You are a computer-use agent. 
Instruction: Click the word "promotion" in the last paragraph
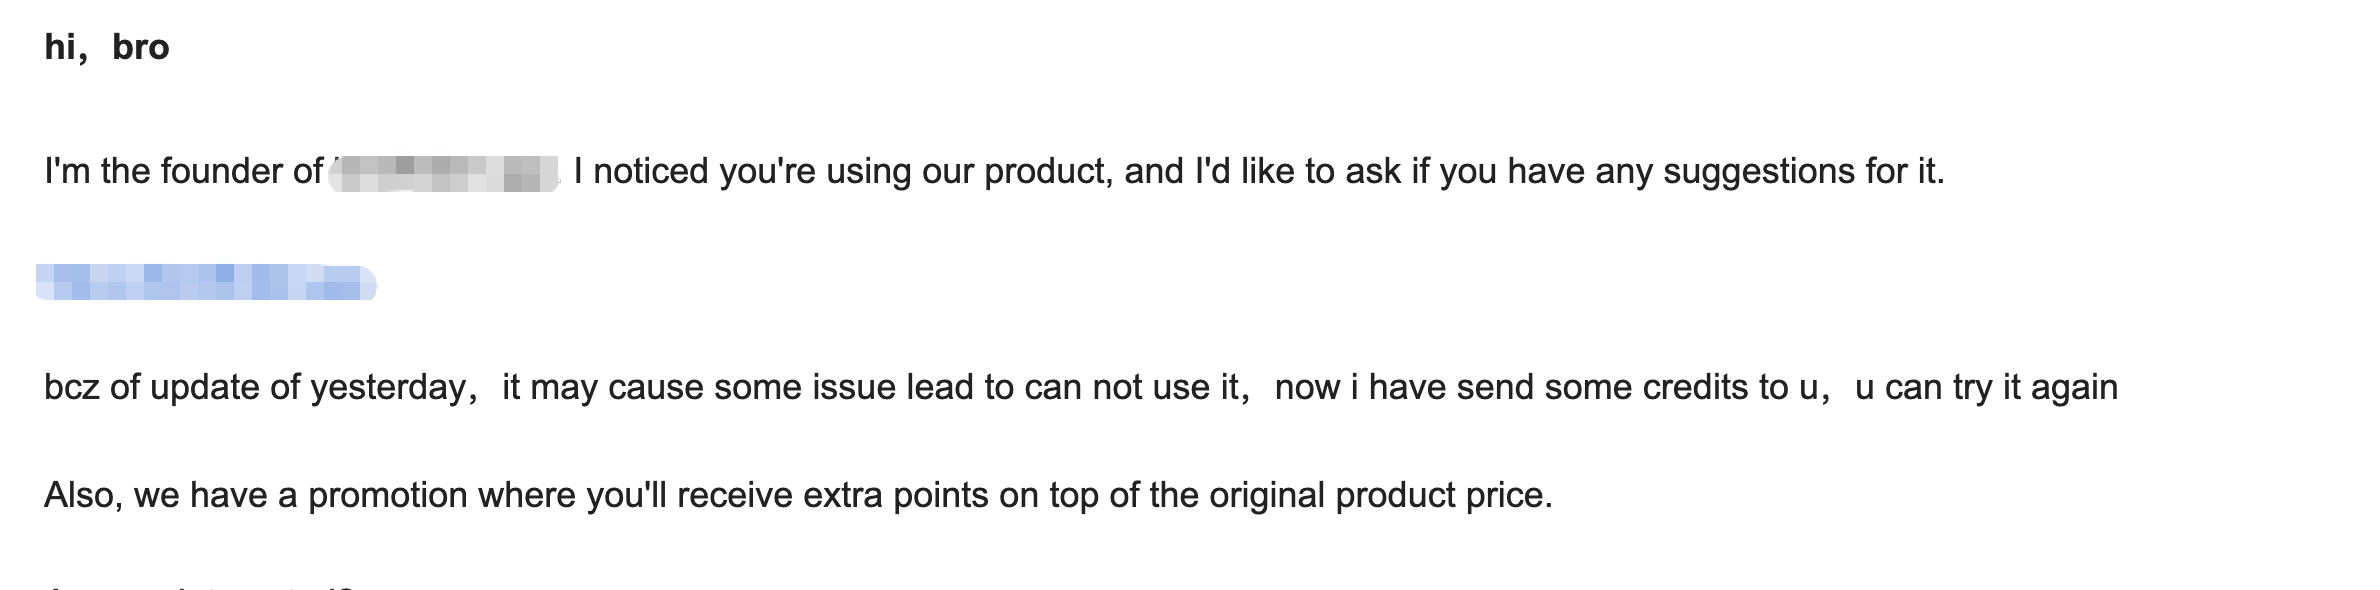pos(387,496)
